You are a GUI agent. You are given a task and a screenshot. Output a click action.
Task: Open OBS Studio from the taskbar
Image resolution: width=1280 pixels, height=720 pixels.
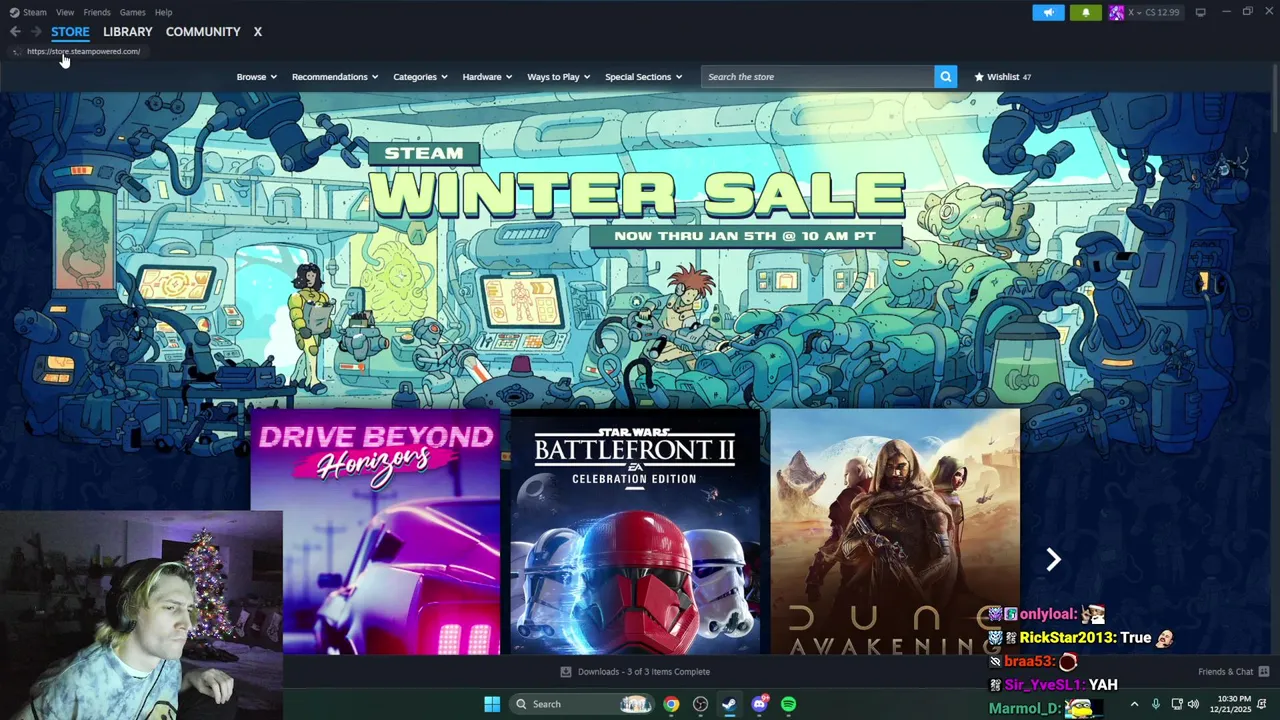click(700, 704)
